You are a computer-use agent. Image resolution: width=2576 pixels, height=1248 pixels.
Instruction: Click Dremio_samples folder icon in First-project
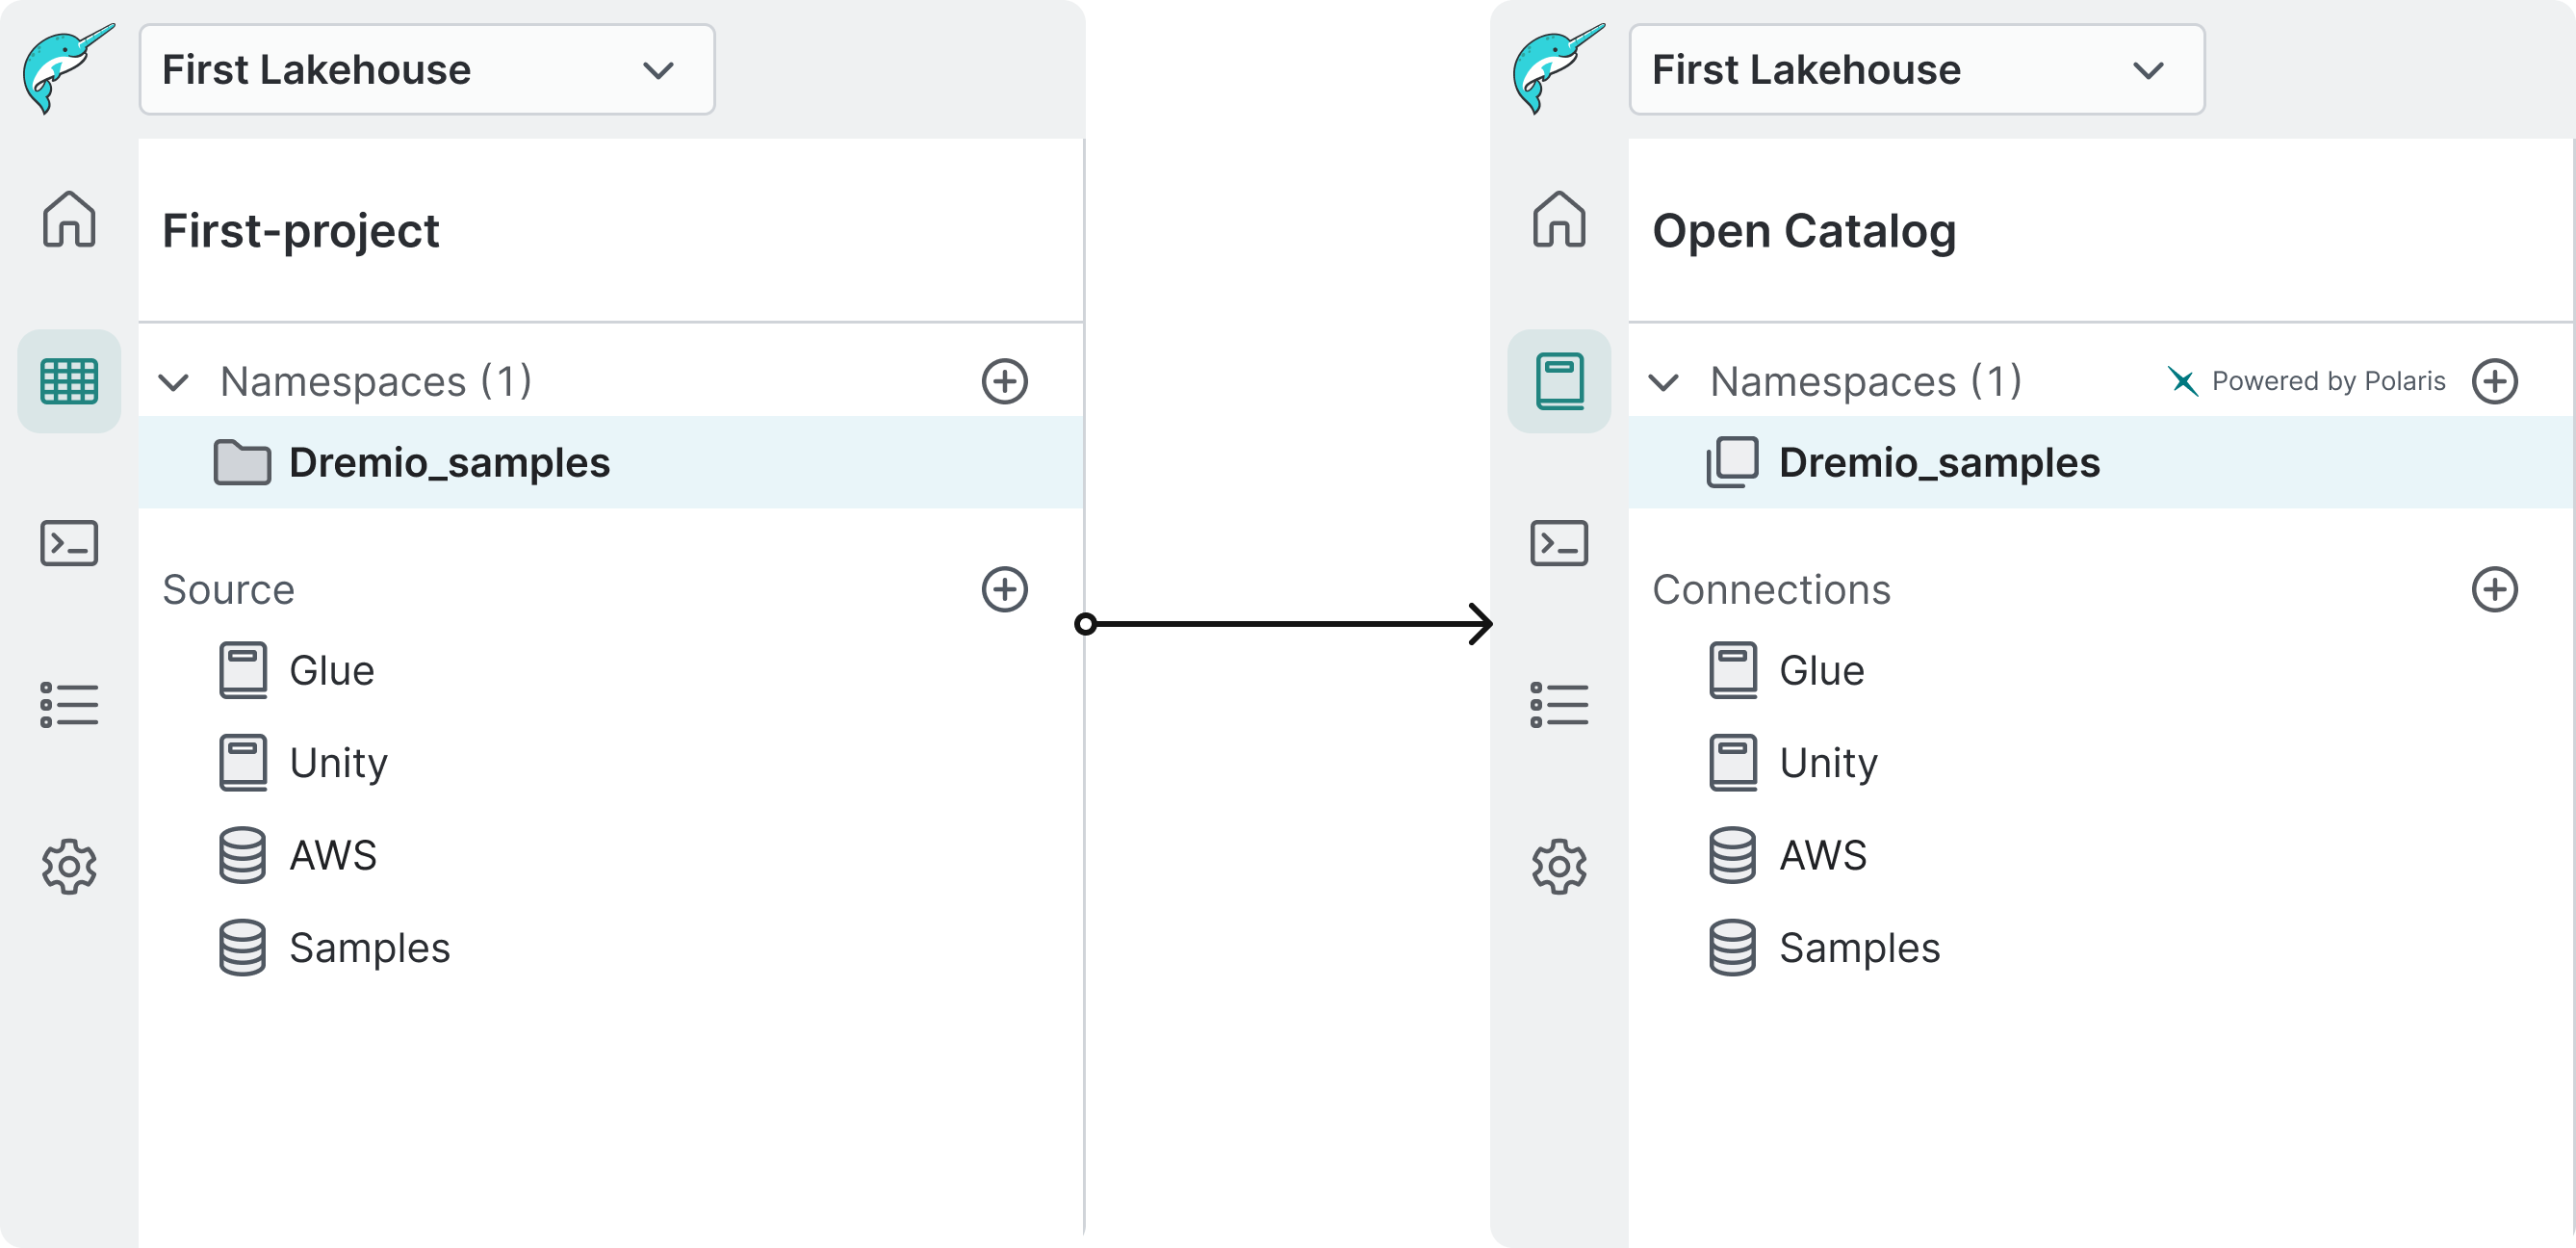coord(242,462)
